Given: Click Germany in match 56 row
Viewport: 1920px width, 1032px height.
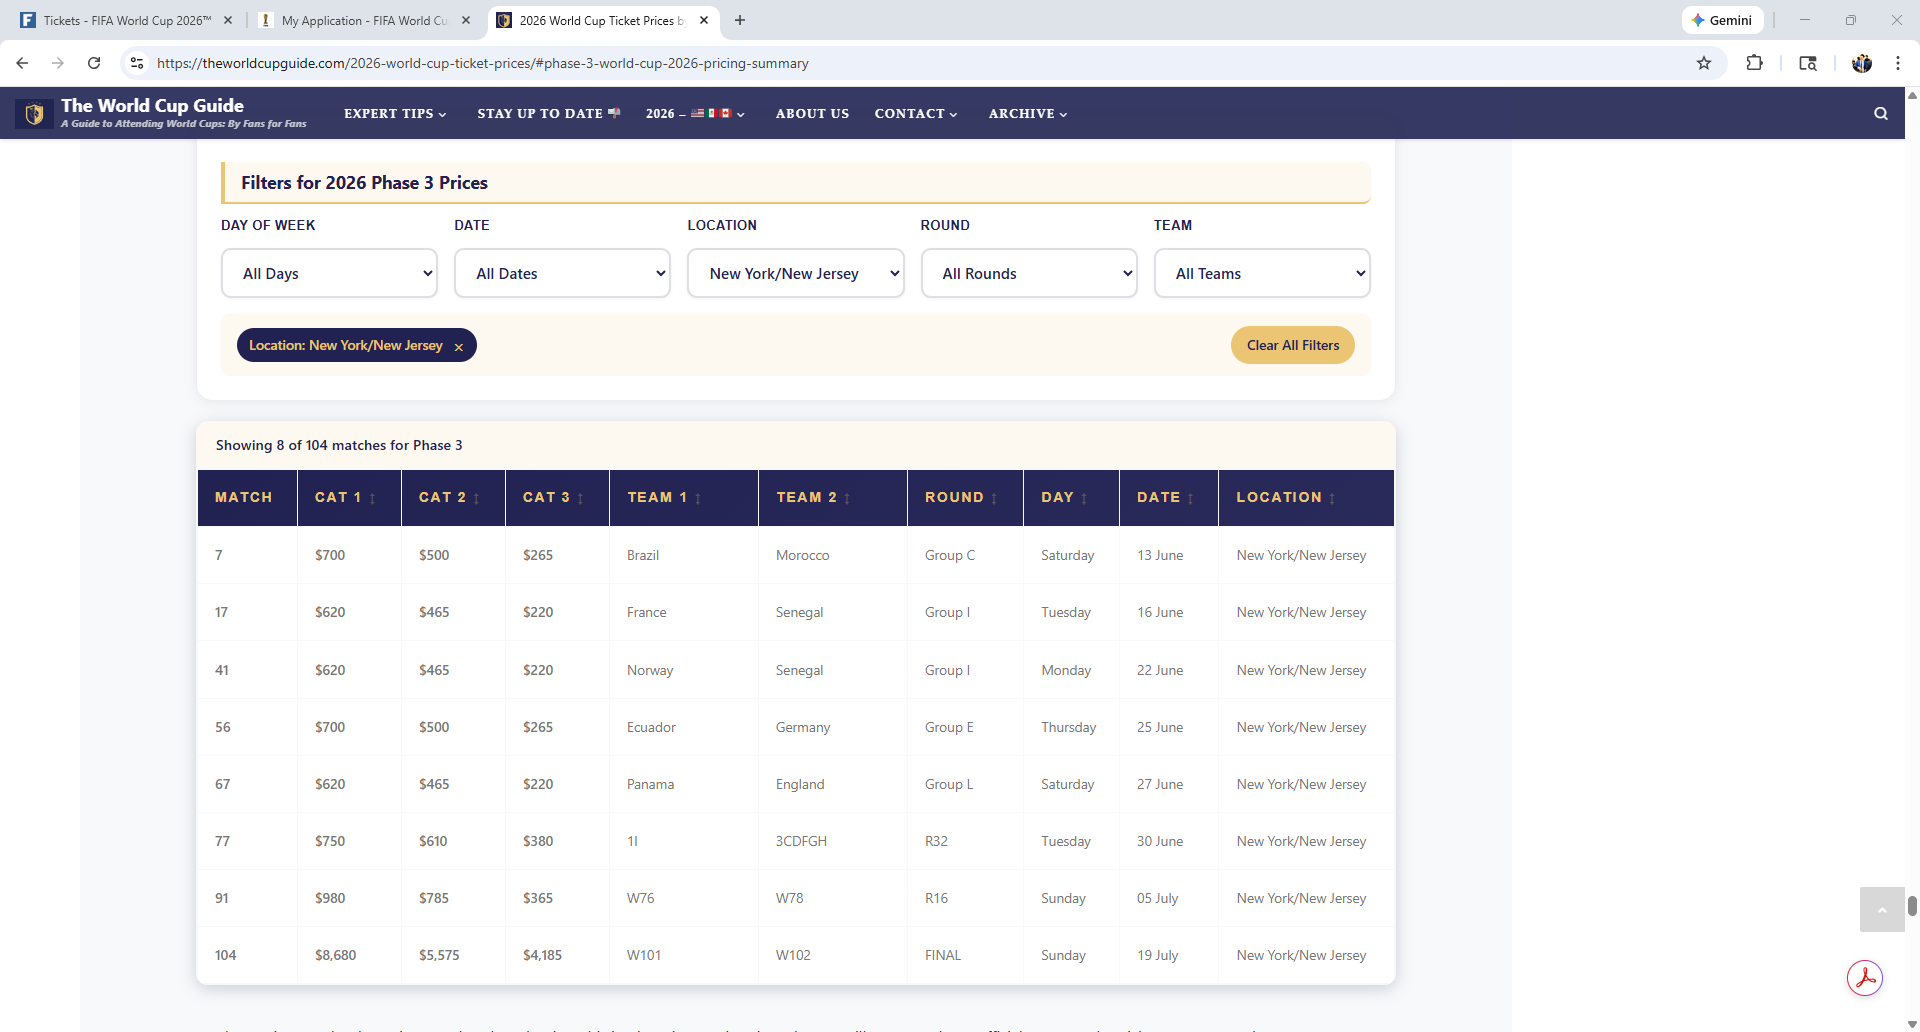Looking at the screenshot, I should 802,727.
